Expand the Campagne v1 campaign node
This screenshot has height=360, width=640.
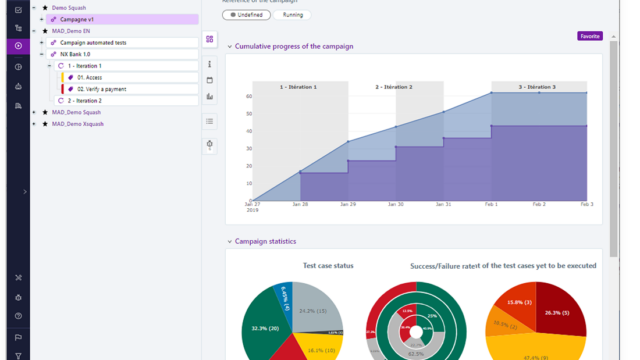pos(41,19)
